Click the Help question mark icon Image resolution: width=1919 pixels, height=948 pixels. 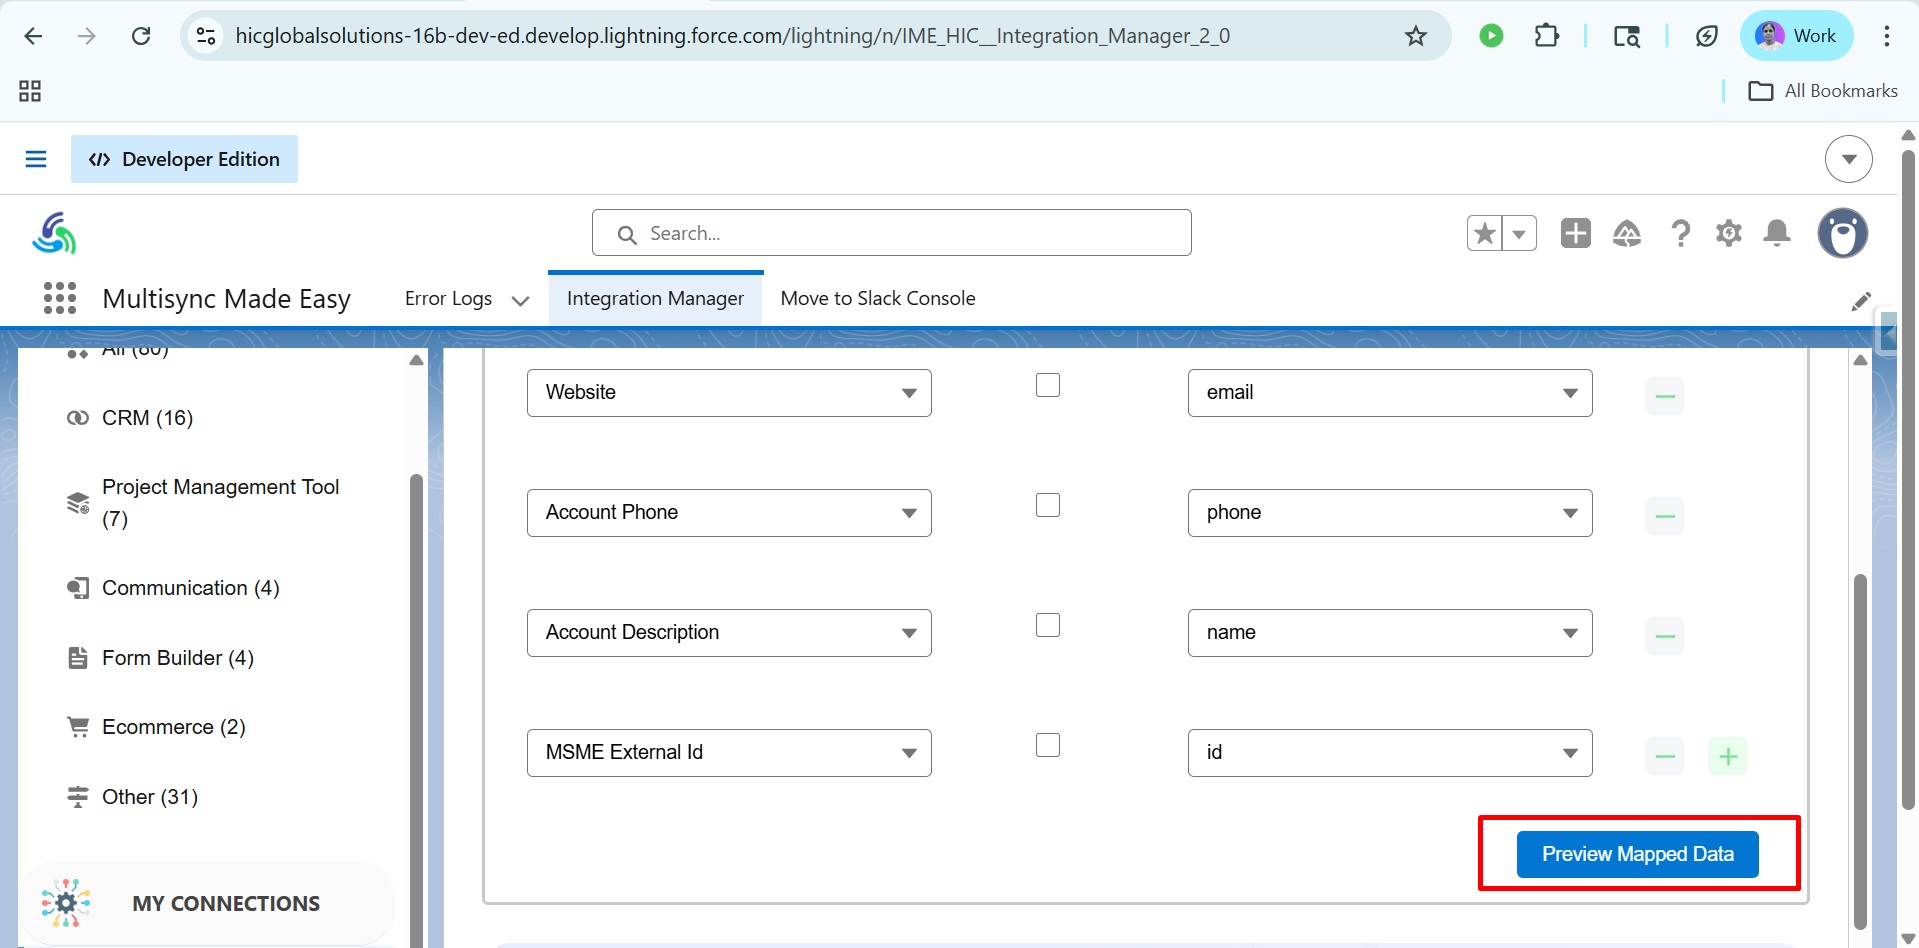[x=1680, y=234]
